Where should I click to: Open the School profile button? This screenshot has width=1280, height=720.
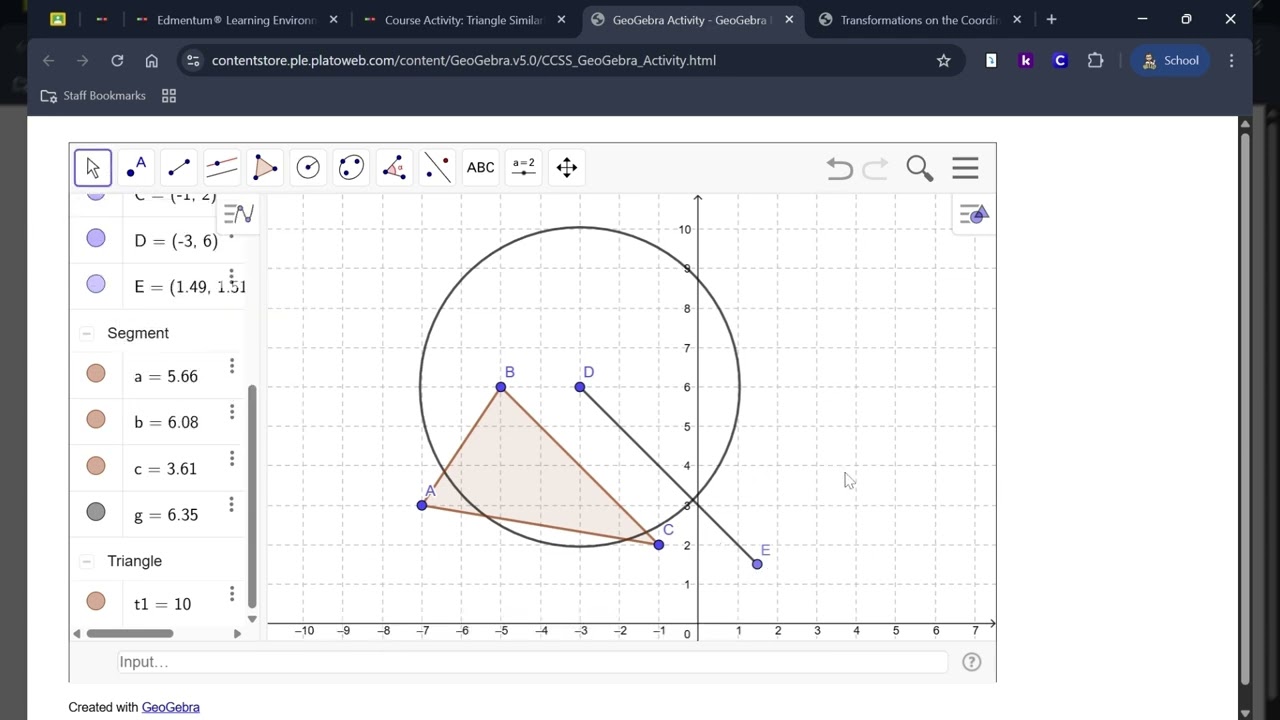pyautogui.click(x=1171, y=60)
